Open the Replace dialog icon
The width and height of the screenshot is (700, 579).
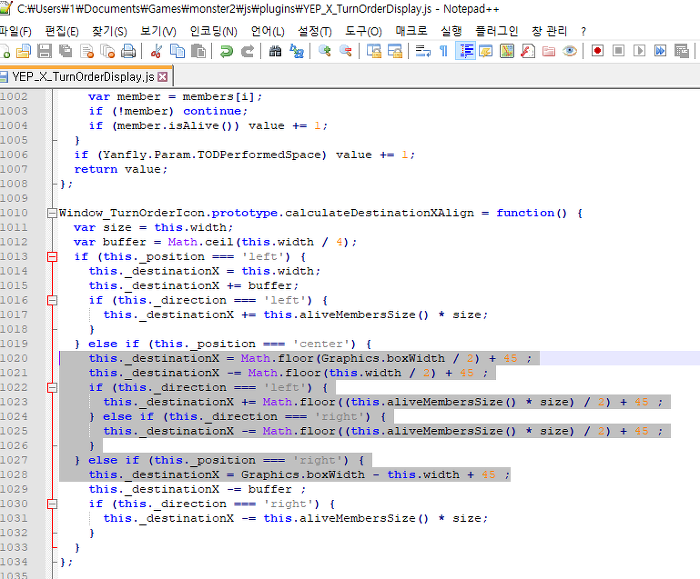pyautogui.click(x=296, y=51)
